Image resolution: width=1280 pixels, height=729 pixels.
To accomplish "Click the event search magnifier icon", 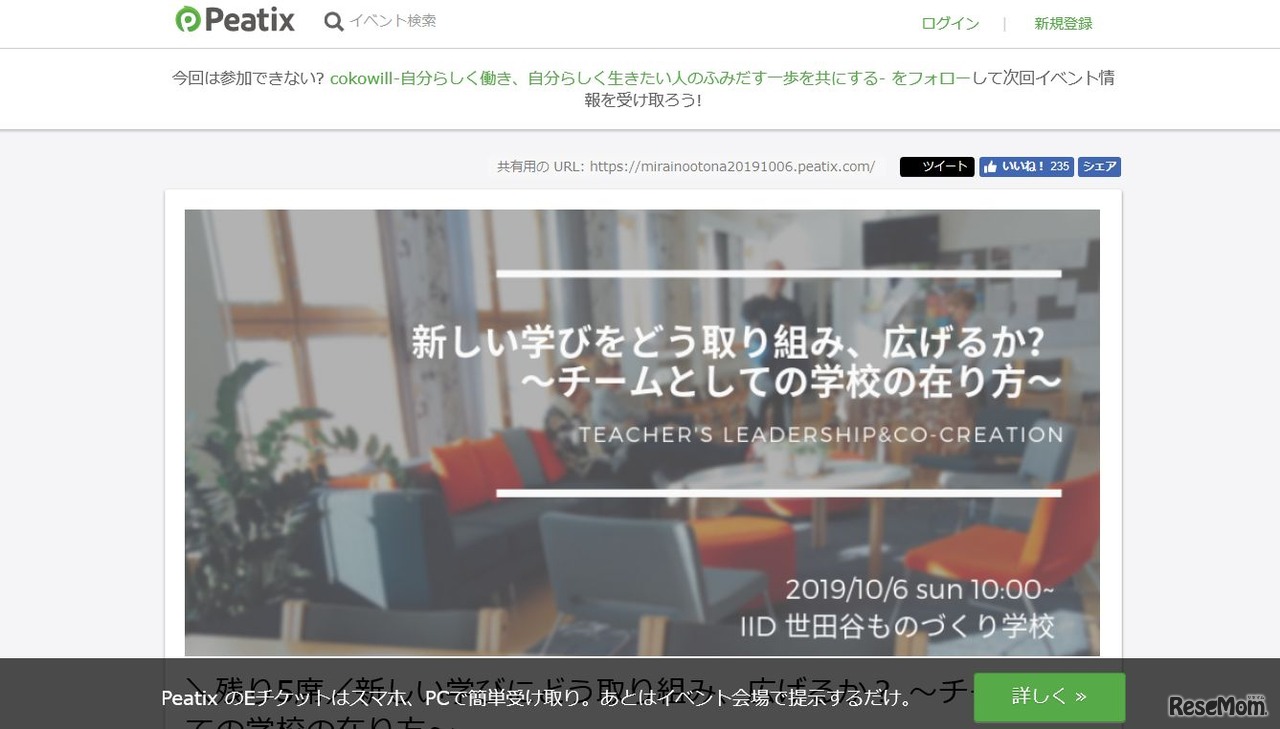I will point(334,21).
